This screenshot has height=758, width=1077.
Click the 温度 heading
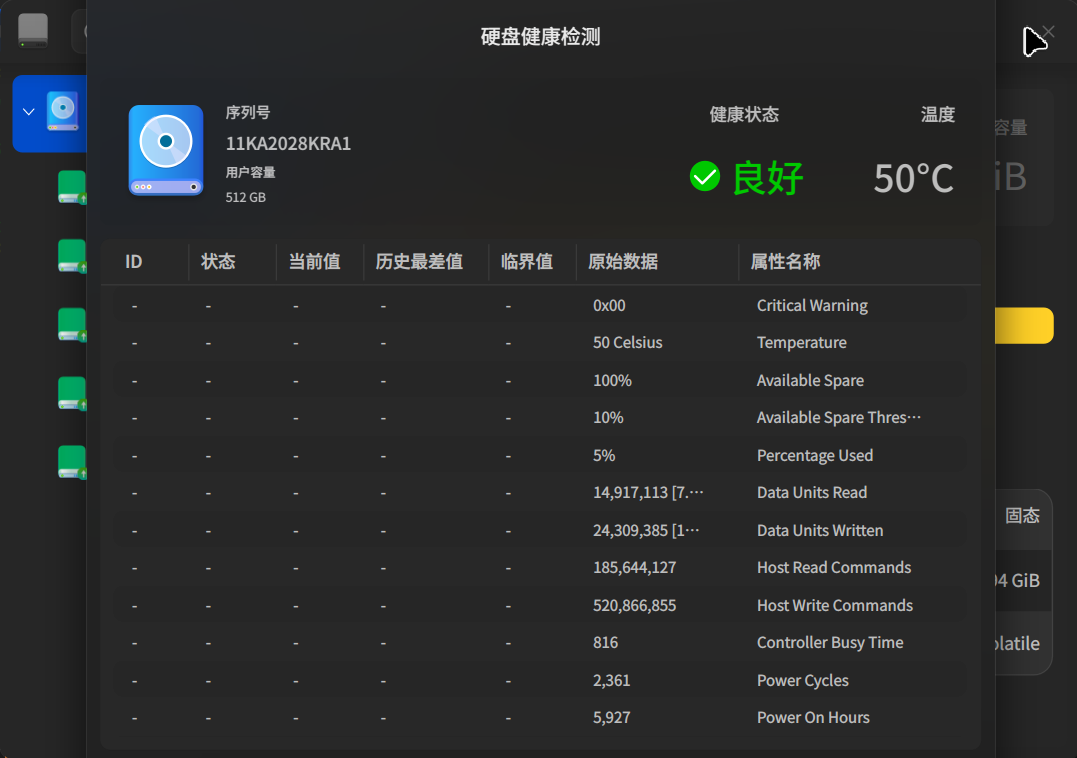point(938,114)
